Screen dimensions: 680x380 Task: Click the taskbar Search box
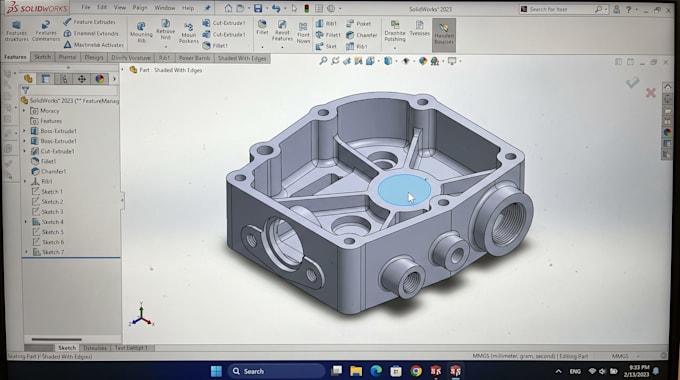click(x=276, y=371)
